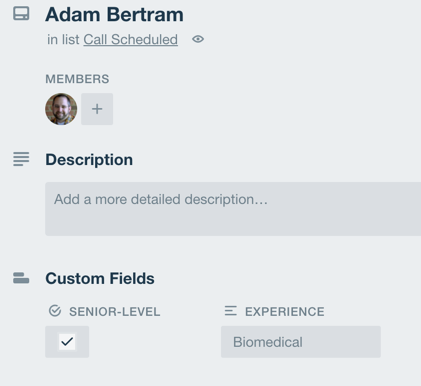Click the Custom Fields heading
The height and width of the screenshot is (386, 421).
pyautogui.click(x=100, y=278)
